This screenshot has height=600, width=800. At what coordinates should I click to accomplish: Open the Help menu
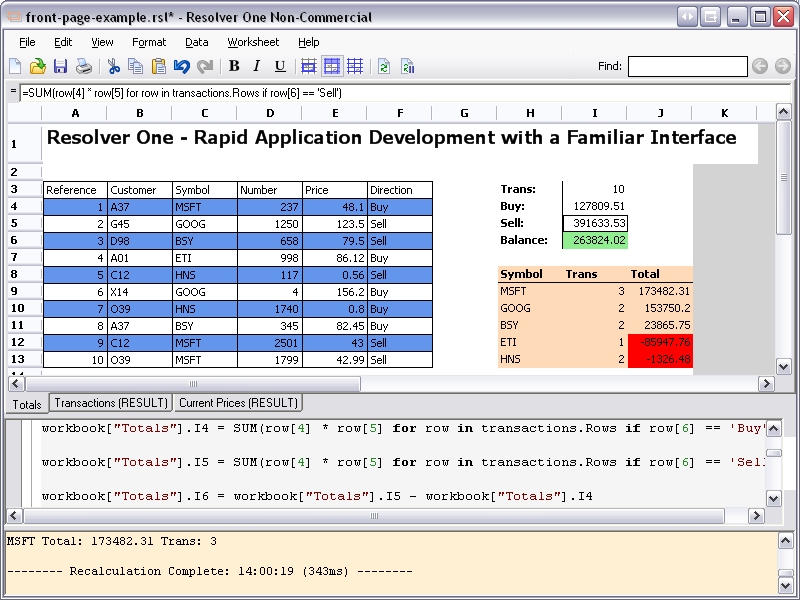tap(309, 42)
